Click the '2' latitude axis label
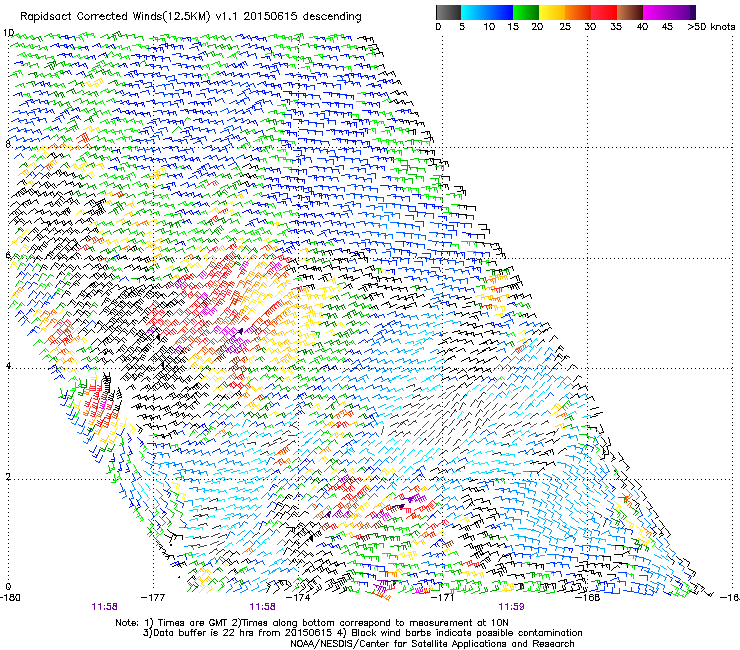The width and height of the screenshot is (740, 650). [8, 476]
